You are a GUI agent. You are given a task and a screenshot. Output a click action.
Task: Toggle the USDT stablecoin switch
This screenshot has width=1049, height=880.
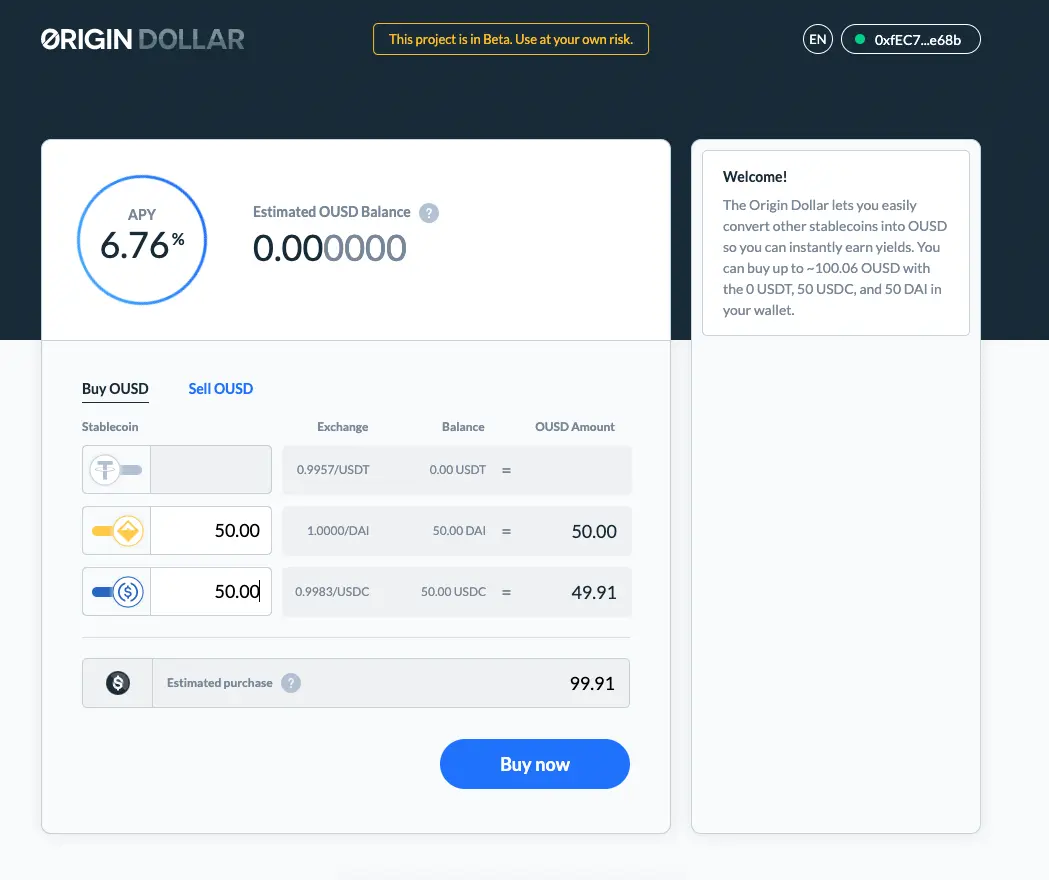click(x=116, y=470)
